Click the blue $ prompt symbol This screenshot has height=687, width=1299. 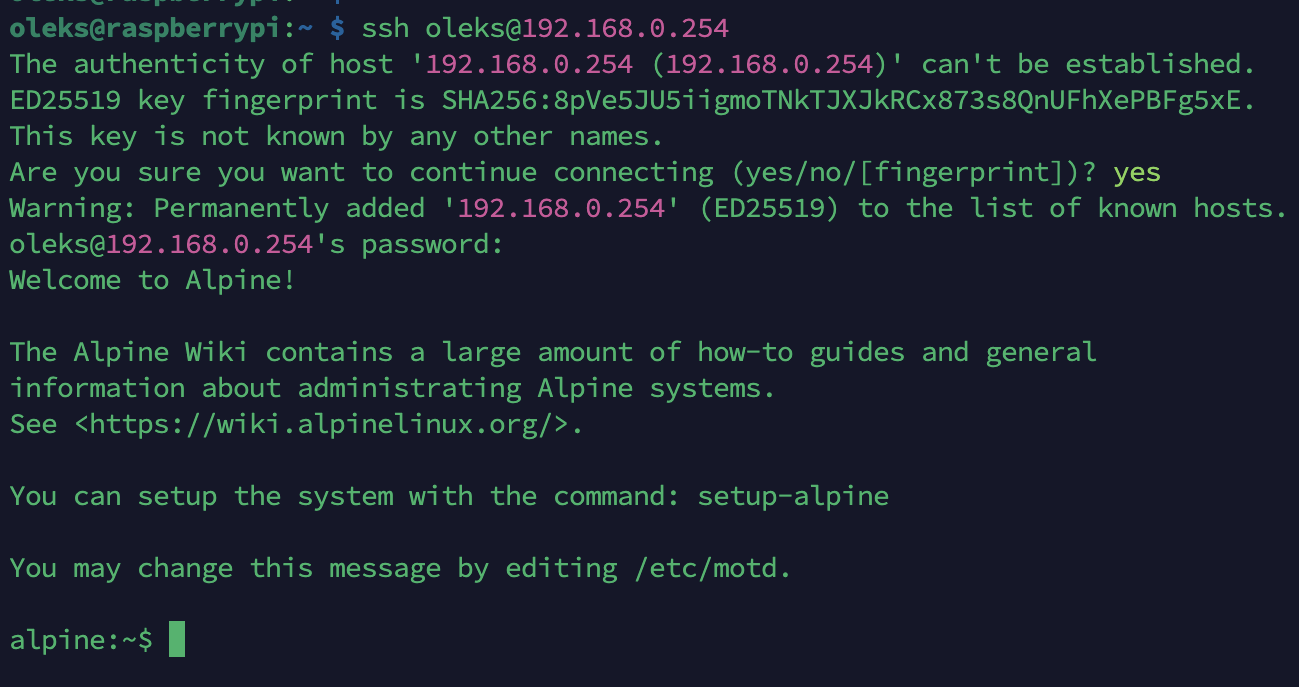tap(337, 28)
